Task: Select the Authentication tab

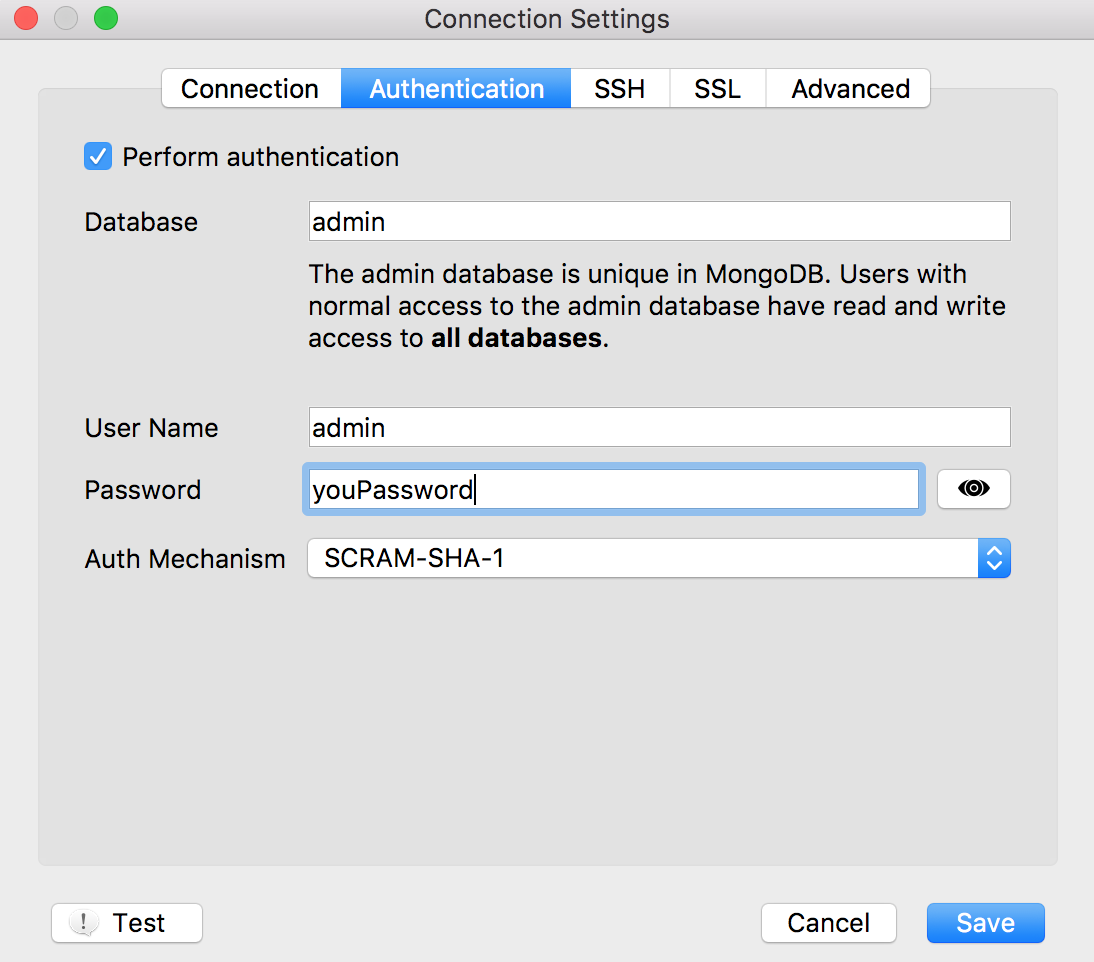Action: (x=456, y=88)
